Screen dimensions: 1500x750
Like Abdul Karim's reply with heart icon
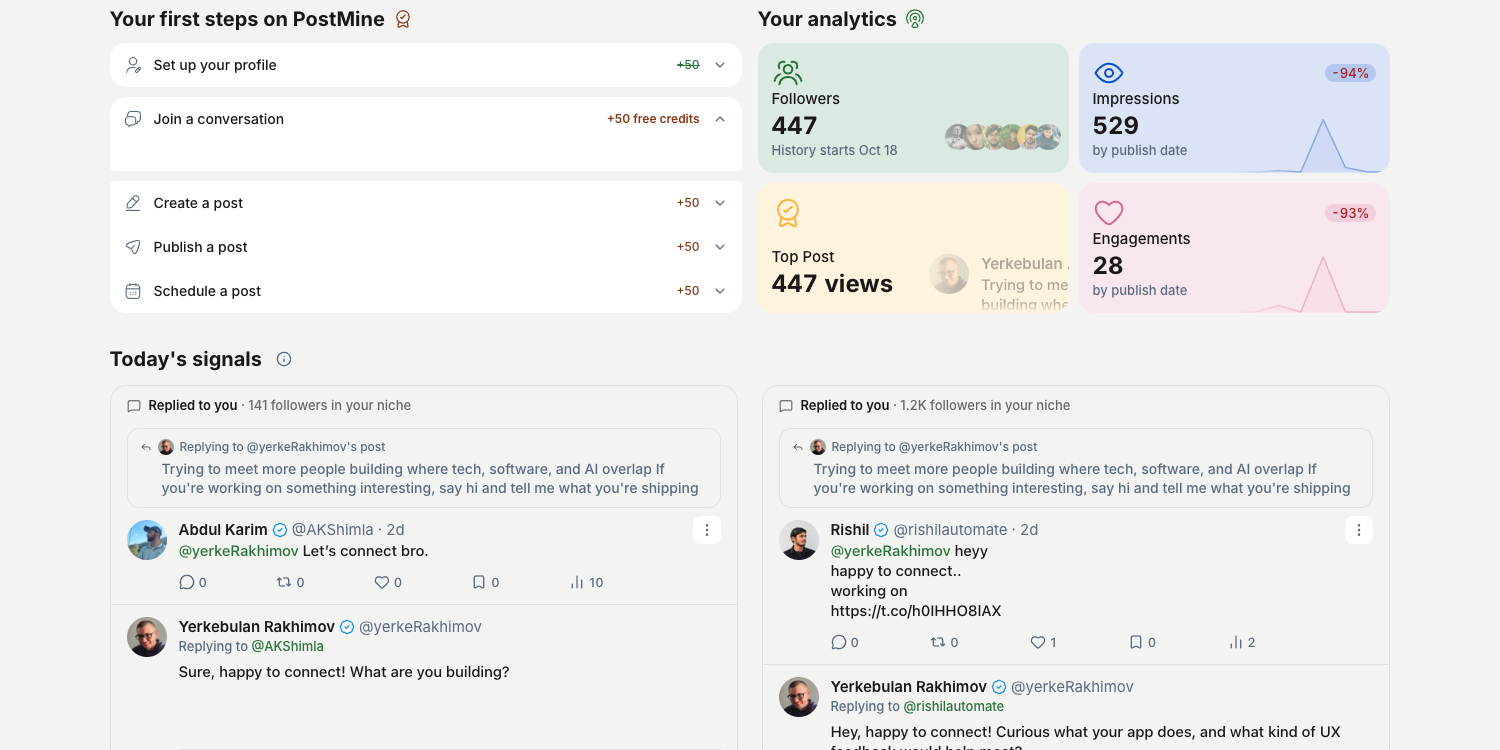381,582
